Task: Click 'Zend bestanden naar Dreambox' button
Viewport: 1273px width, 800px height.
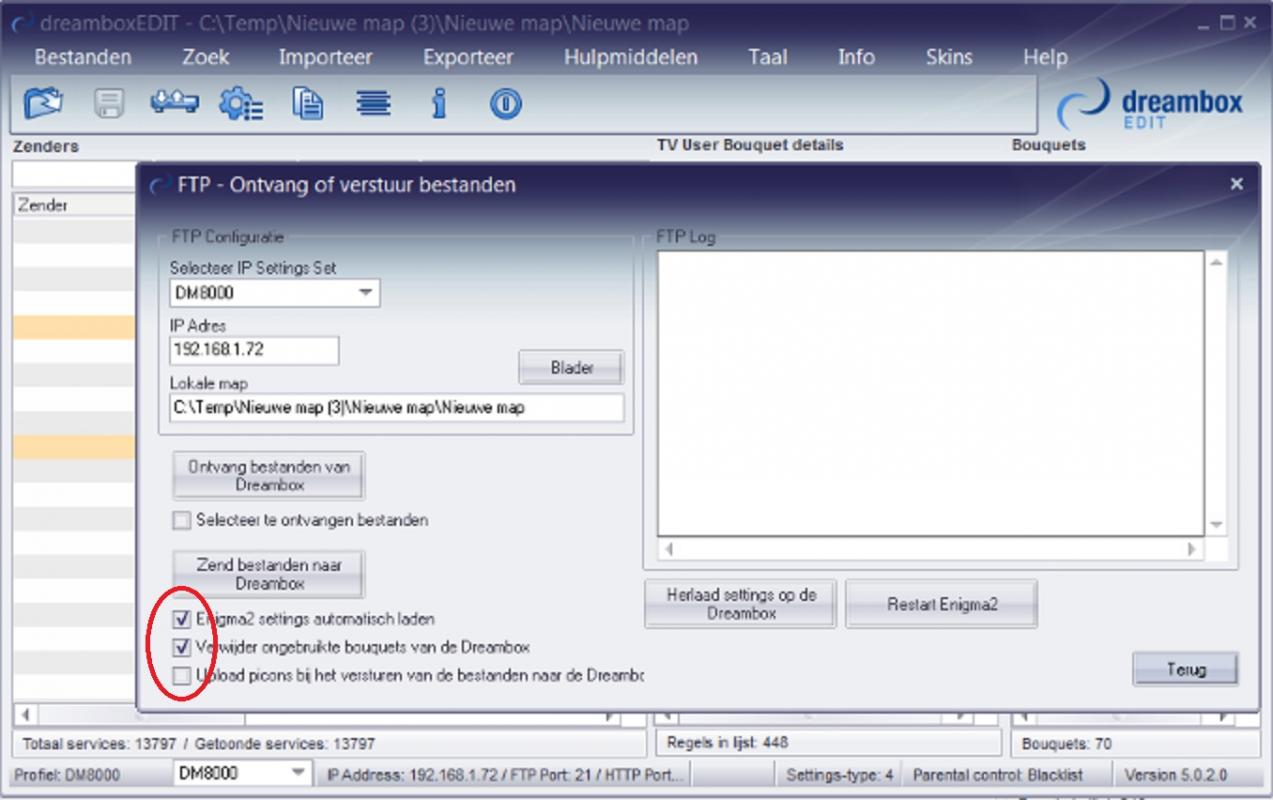Action: 269,574
